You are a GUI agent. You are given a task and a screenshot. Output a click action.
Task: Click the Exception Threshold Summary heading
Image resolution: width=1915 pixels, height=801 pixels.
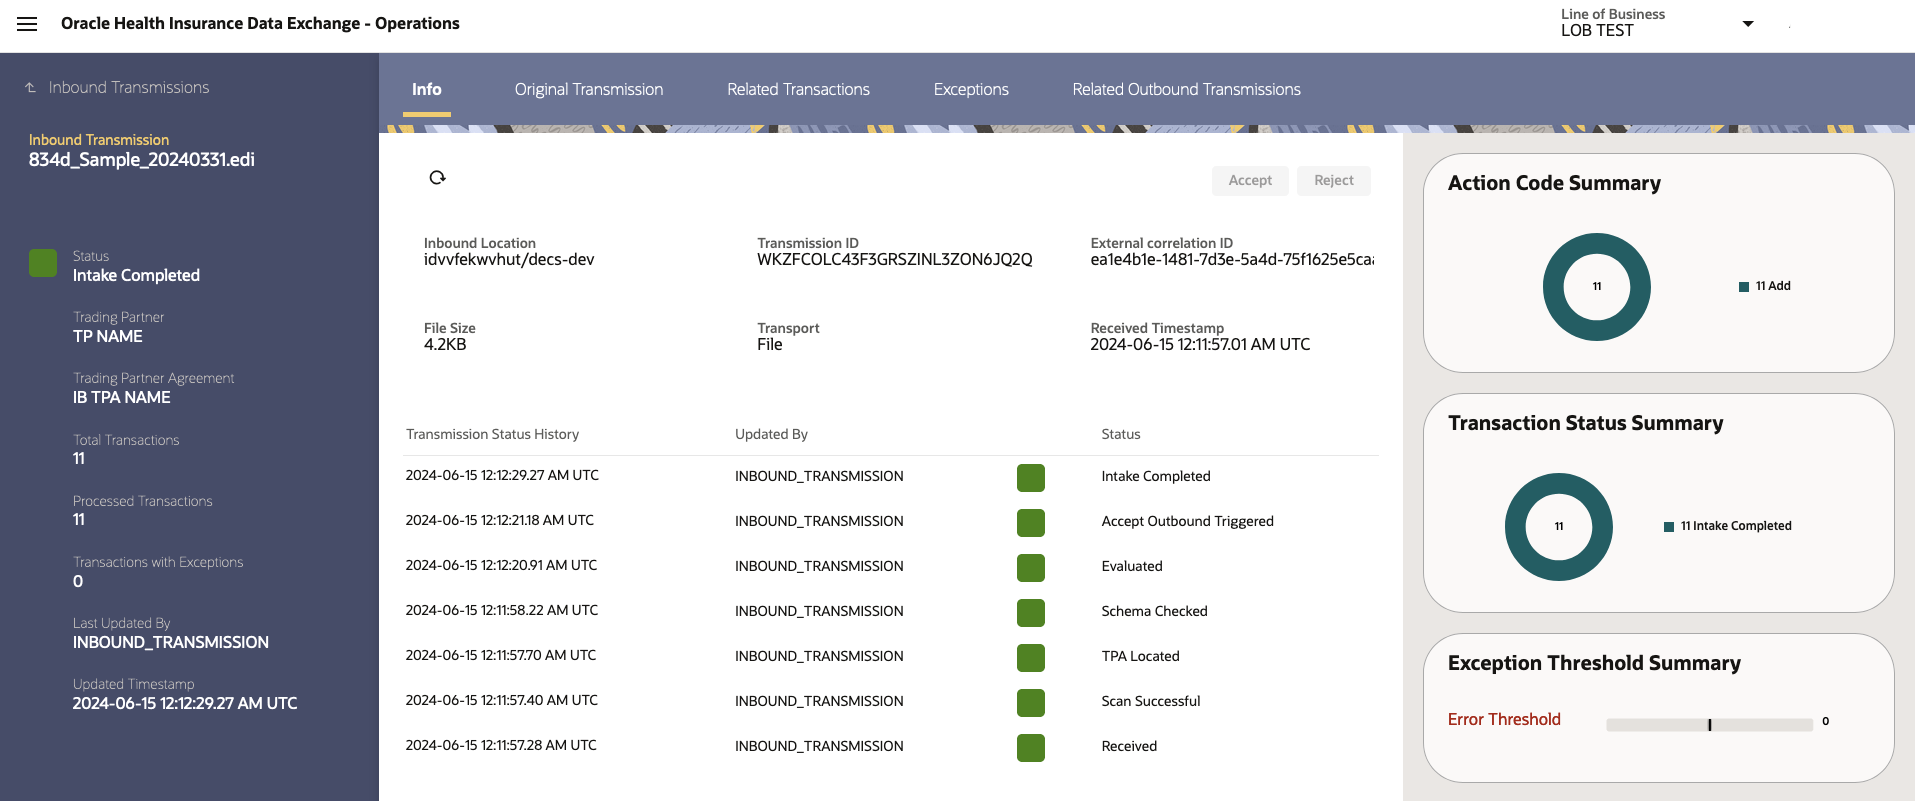(x=1594, y=664)
